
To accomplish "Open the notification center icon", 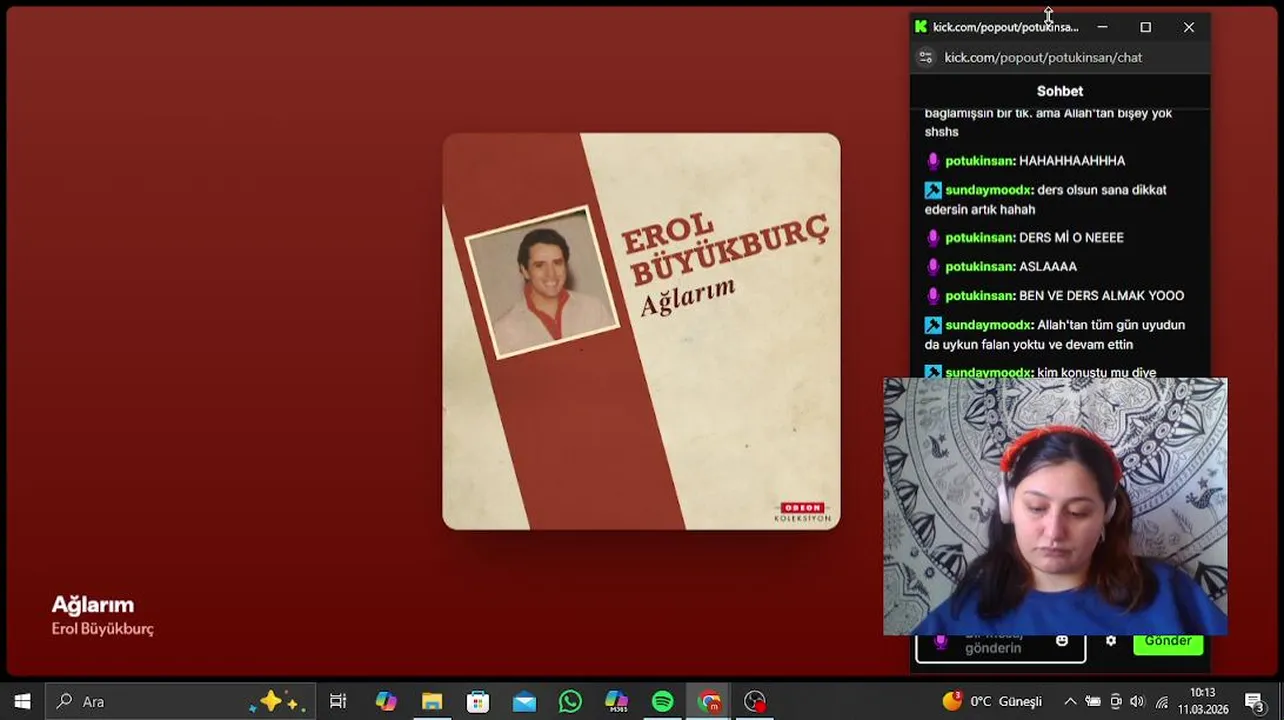I will 1255,701.
